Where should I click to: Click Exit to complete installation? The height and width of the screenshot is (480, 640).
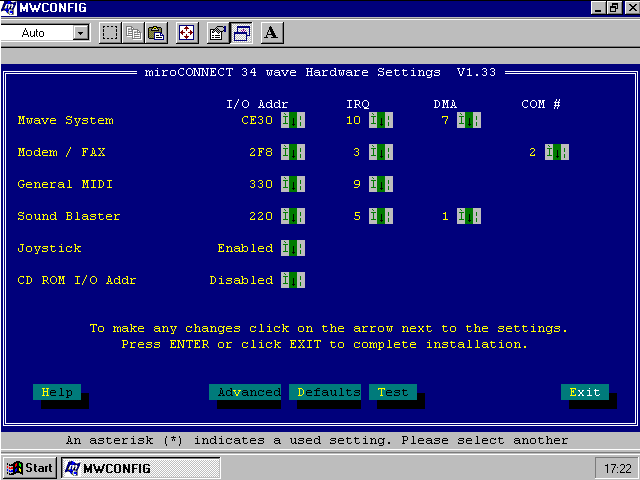pyautogui.click(x=585, y=392)
